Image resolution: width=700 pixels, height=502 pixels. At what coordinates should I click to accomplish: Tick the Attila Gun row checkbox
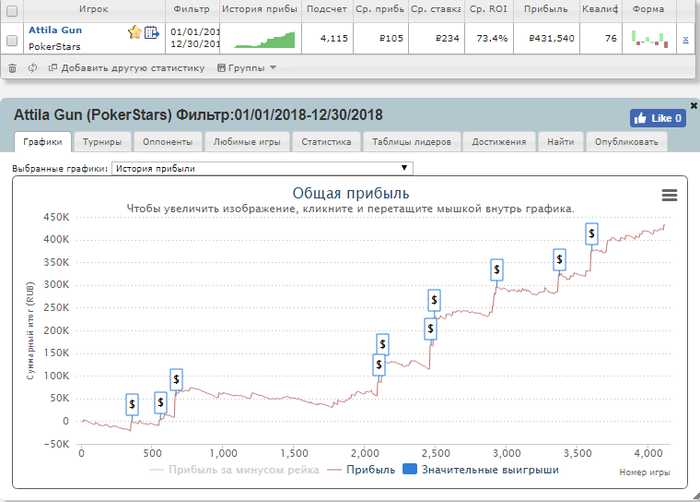point(12,40)
